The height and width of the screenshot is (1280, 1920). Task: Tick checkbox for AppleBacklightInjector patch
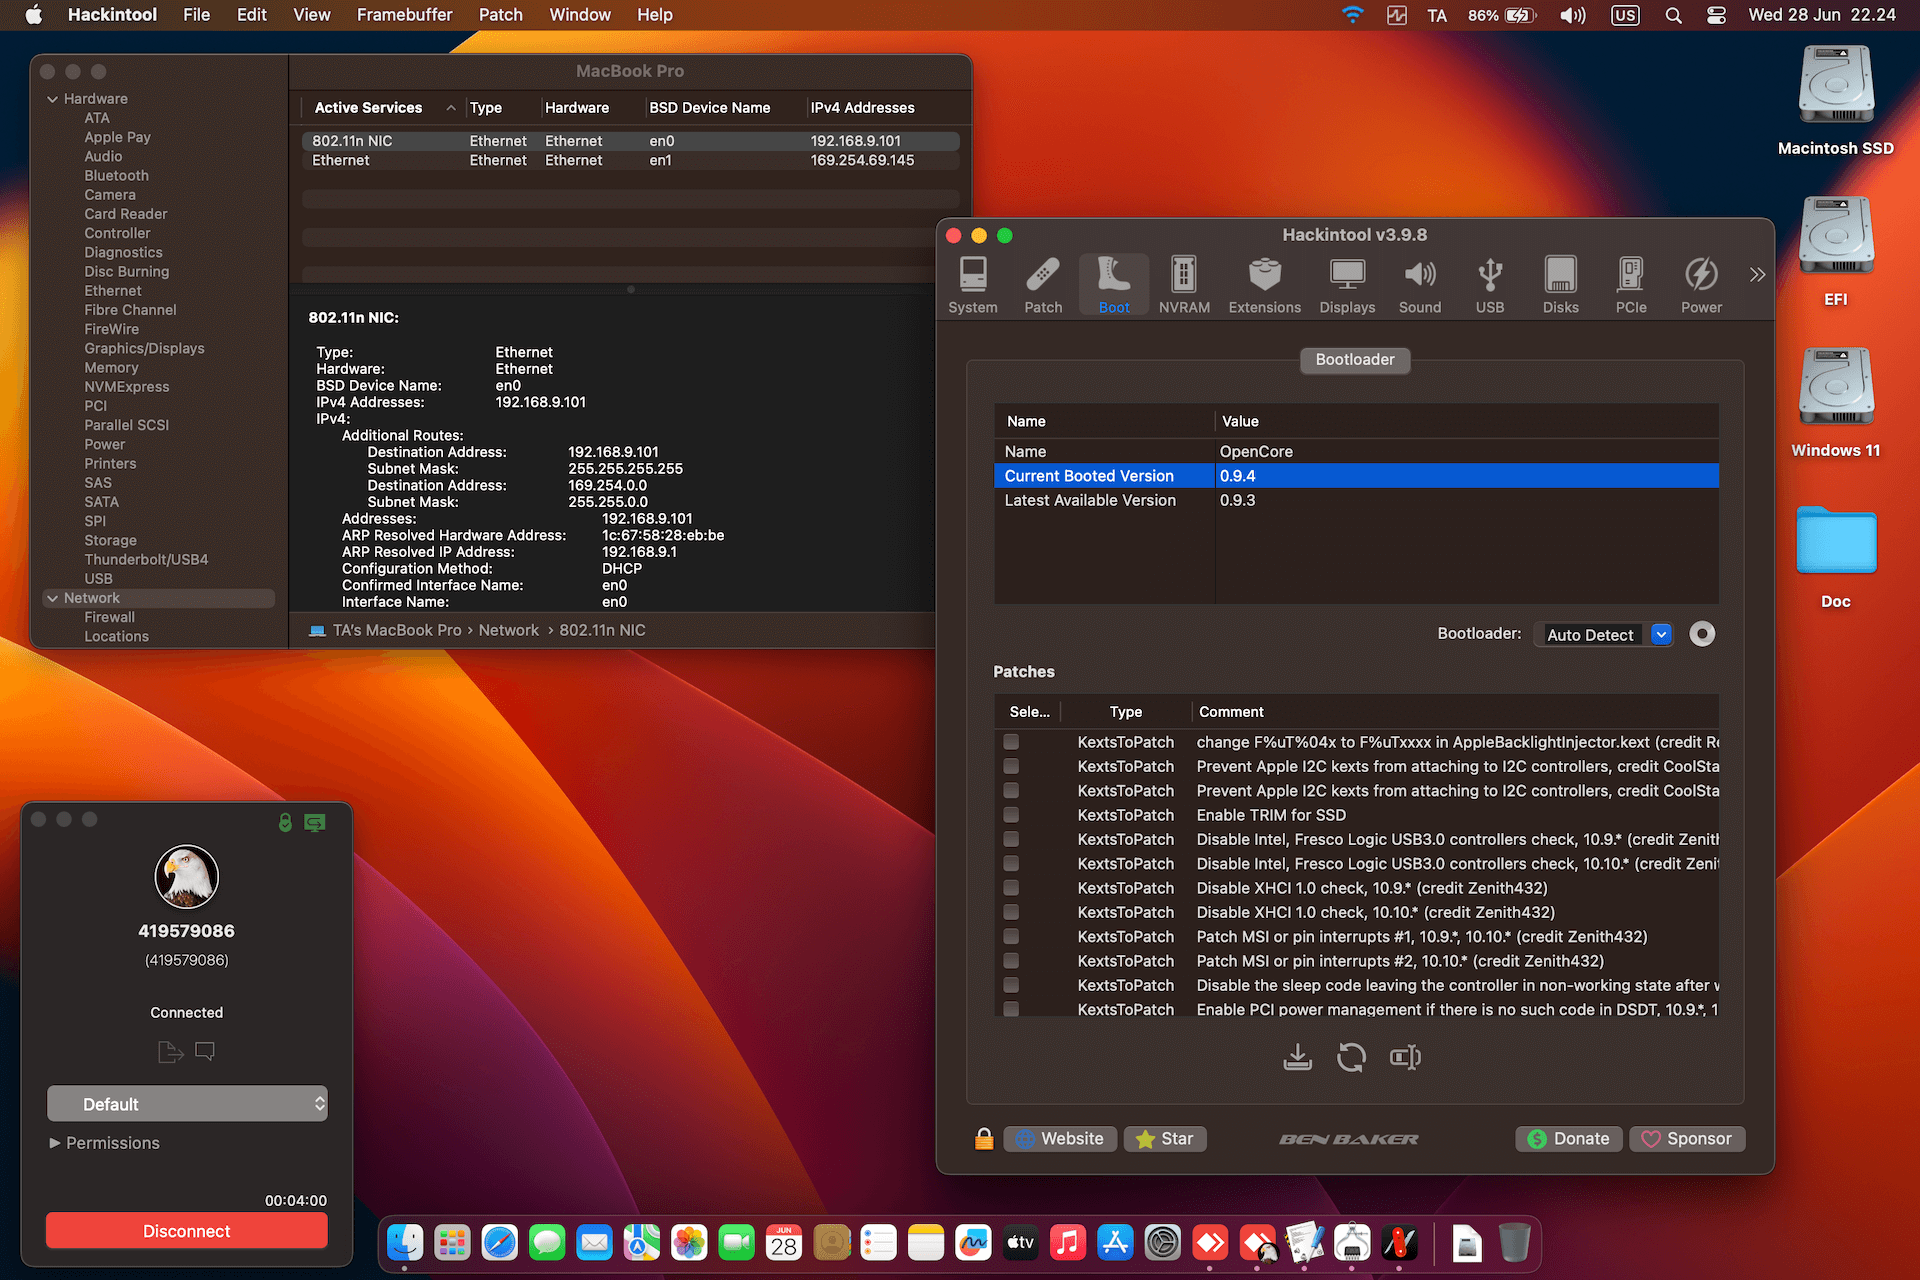pyautogui.click(x=1011, y=742)
